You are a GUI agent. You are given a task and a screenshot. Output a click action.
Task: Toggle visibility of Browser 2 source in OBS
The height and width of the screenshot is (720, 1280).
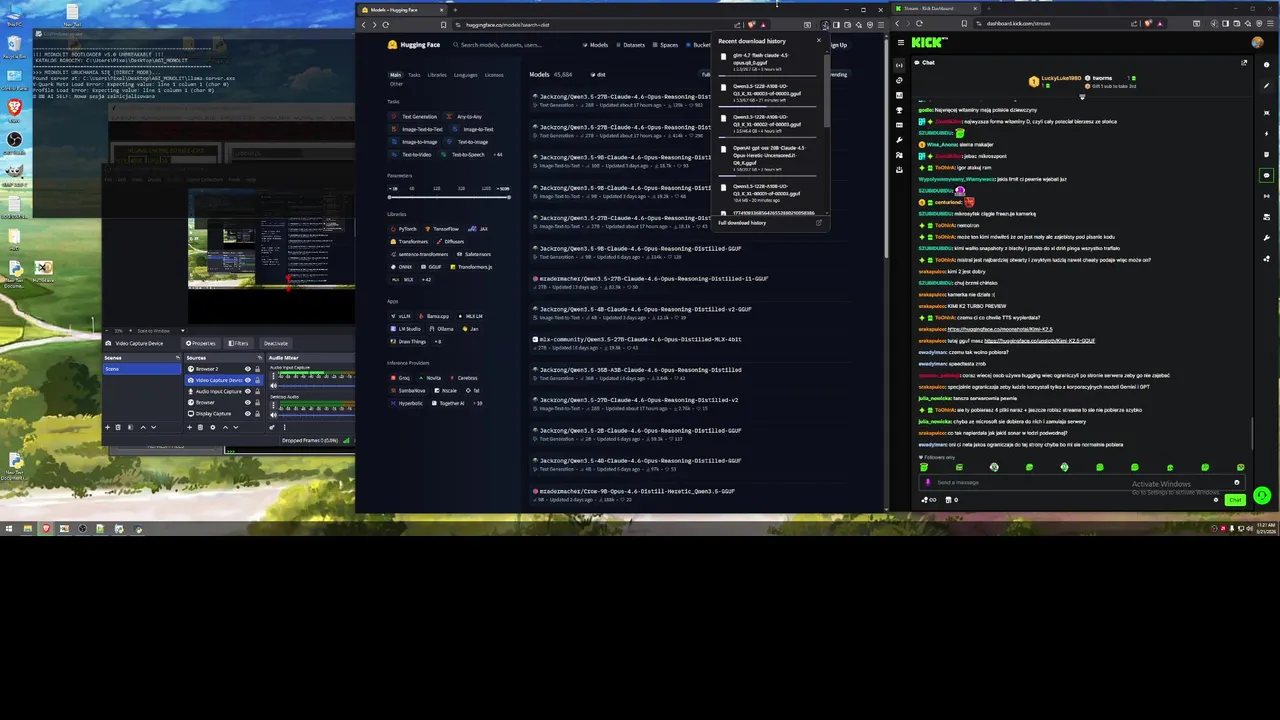248,369
